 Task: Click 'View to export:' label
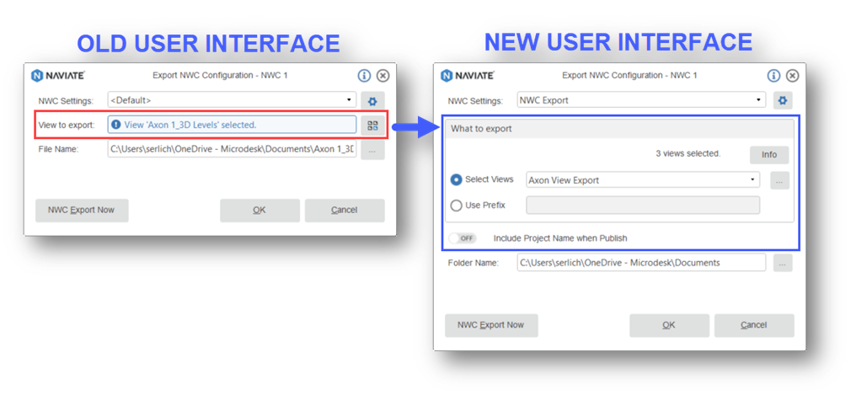tap(67, 125)
